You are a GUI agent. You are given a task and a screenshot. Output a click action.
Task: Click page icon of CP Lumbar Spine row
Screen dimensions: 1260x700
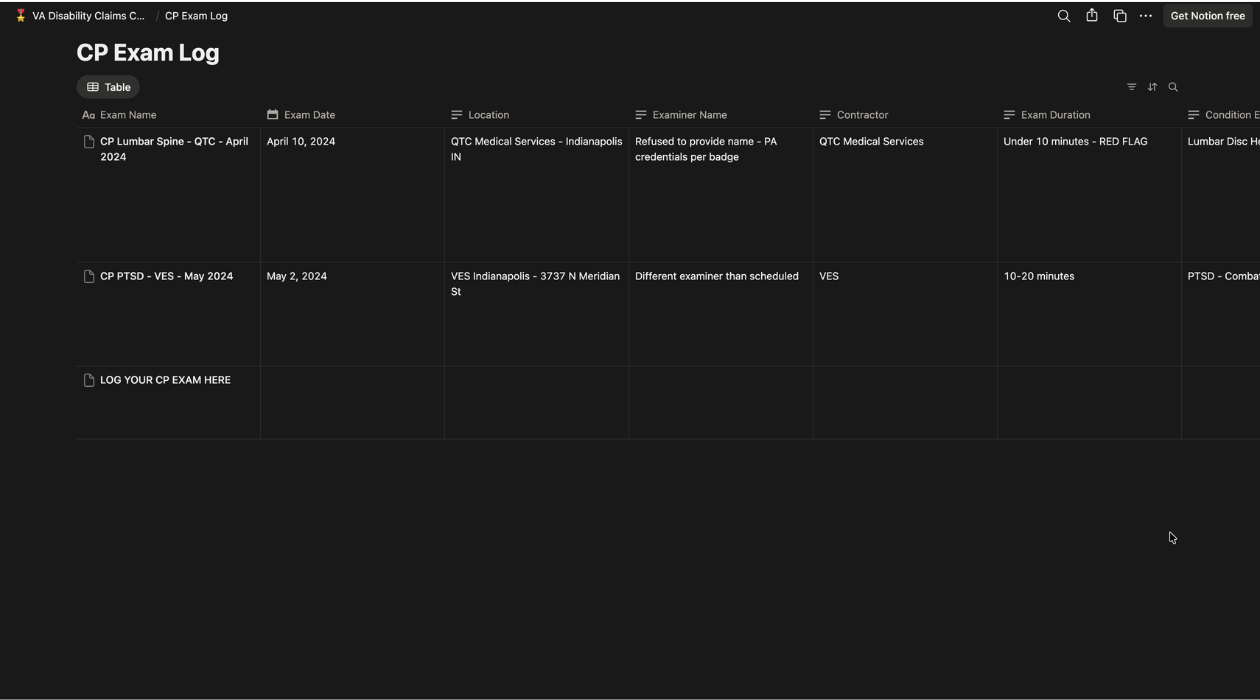[89, 142]
